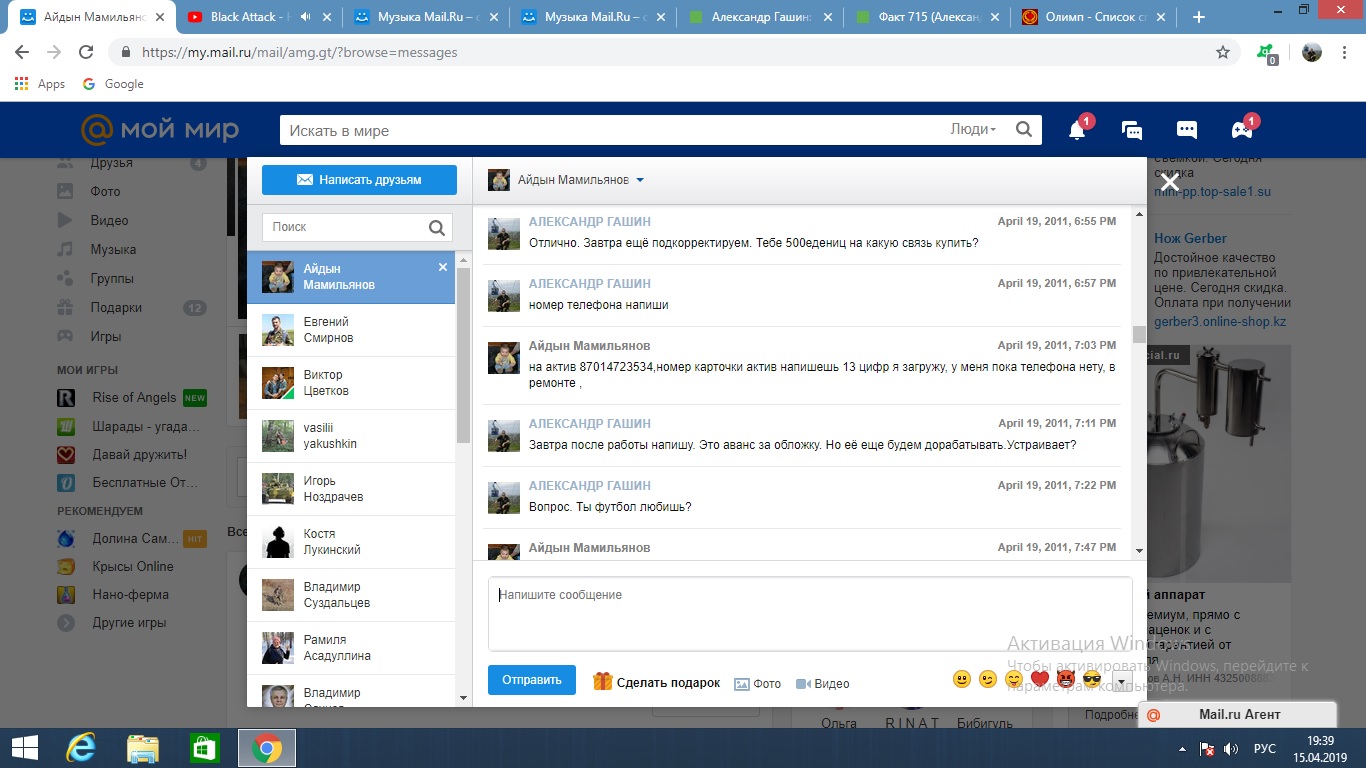Open chat with Владимир Суздальцев
The height and width of the screenshot is (768, 1366).
[351, 595]
